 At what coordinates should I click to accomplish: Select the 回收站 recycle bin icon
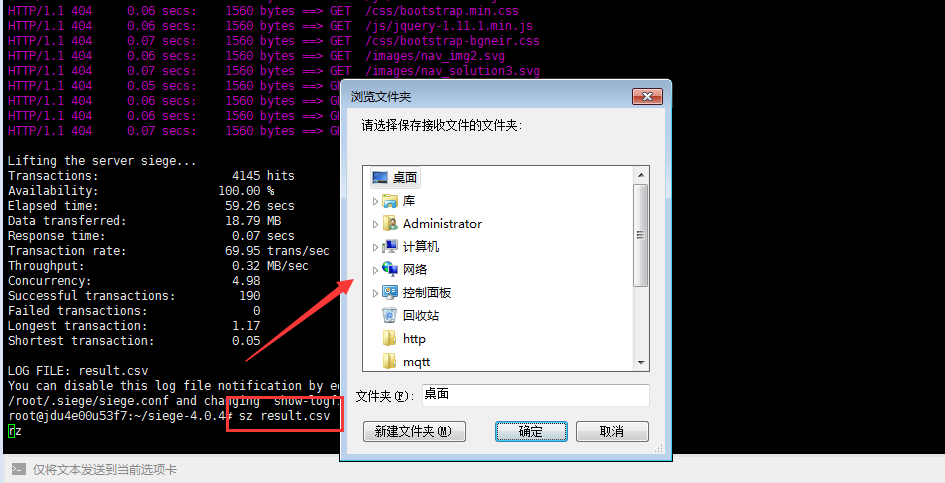click(390, 315)
